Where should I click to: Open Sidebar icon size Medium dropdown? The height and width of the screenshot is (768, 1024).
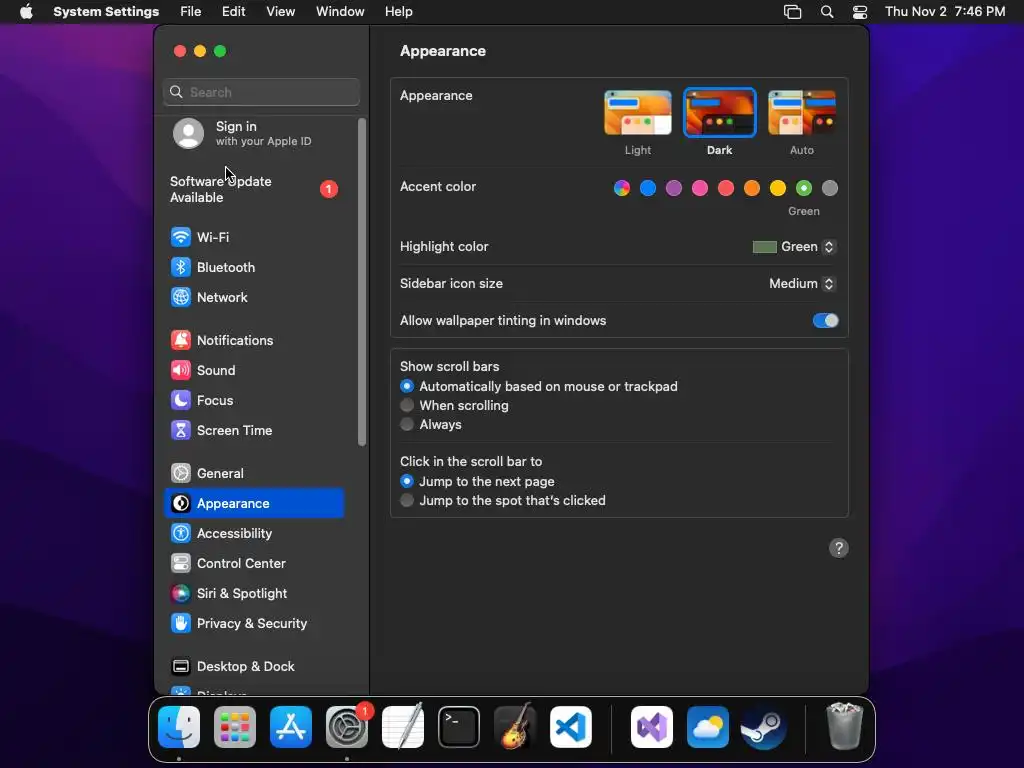[803, 283]
